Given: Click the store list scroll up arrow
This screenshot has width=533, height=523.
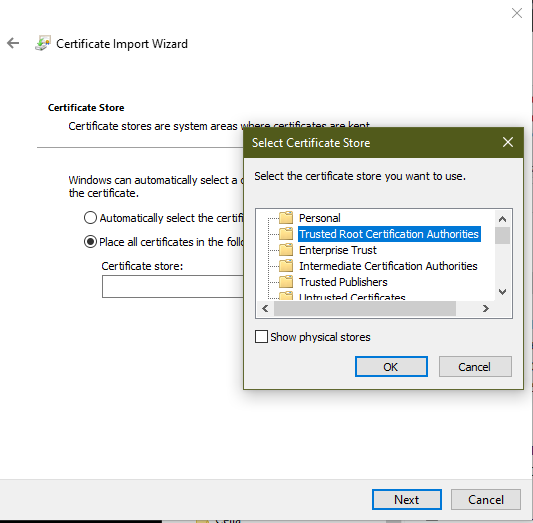Looking at the screenshot, I should pos(502,219).
